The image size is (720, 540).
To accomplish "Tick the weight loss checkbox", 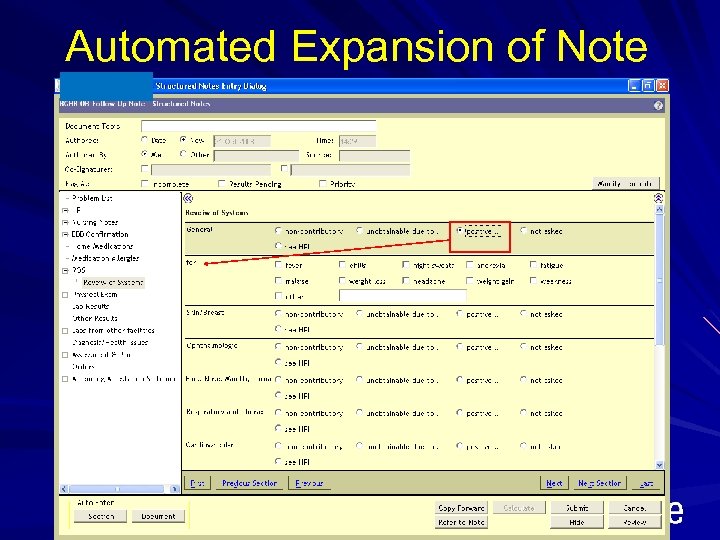I will (x=342, y=280).
